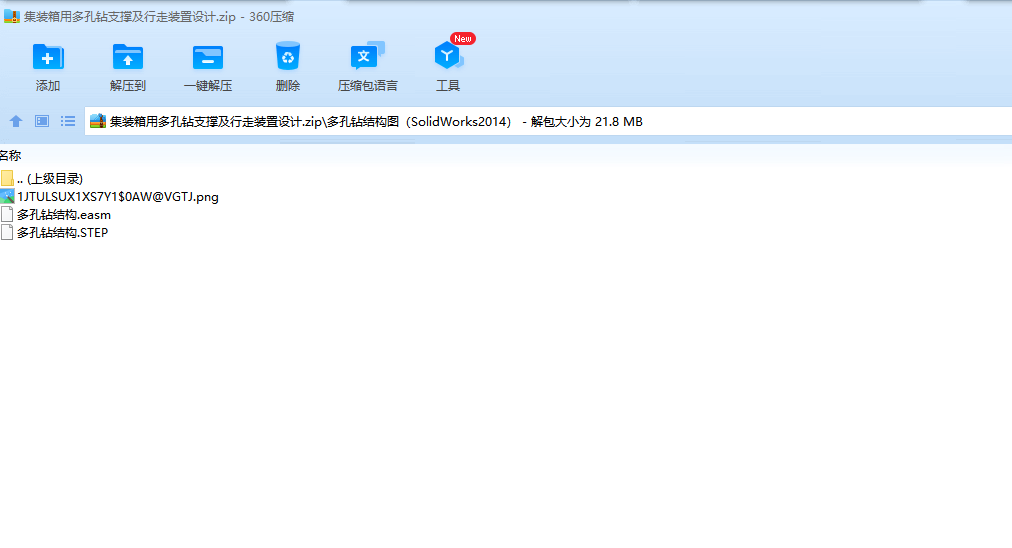Viewport: 1012px width, 548px height.
Task: Select the .. (上级目录) parent directory entry
Action: (x=50, y=179)
